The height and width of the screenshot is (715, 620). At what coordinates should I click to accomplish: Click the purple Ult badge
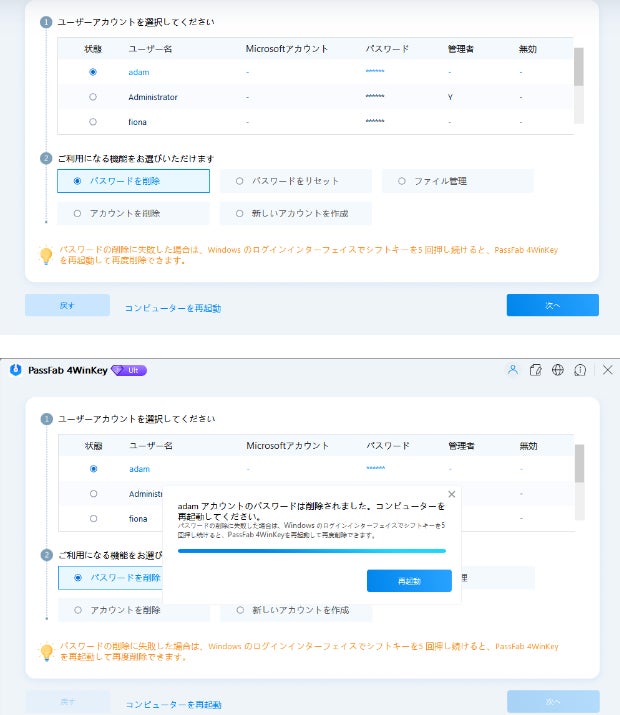pyautogui.click(x=129, y=370)
